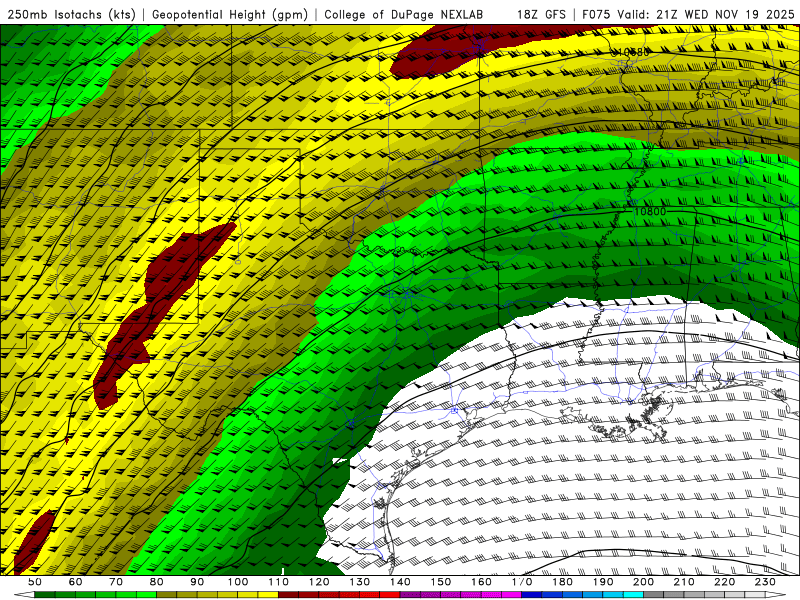Click the 210 knot legend label
This screenshot has width=800, height=600.
tap(684, 582)
